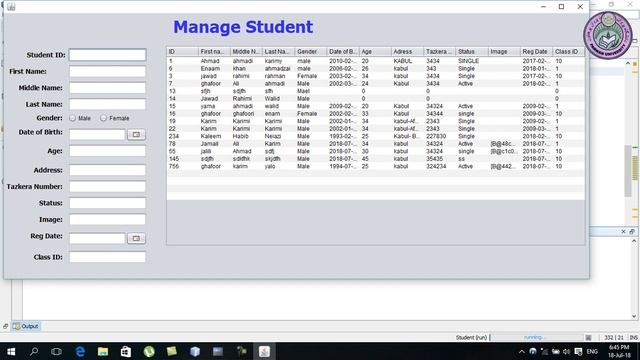Screen dimensions: 640x360
Task: Open the Output tab in the IDE
Action: coord(26,326)
